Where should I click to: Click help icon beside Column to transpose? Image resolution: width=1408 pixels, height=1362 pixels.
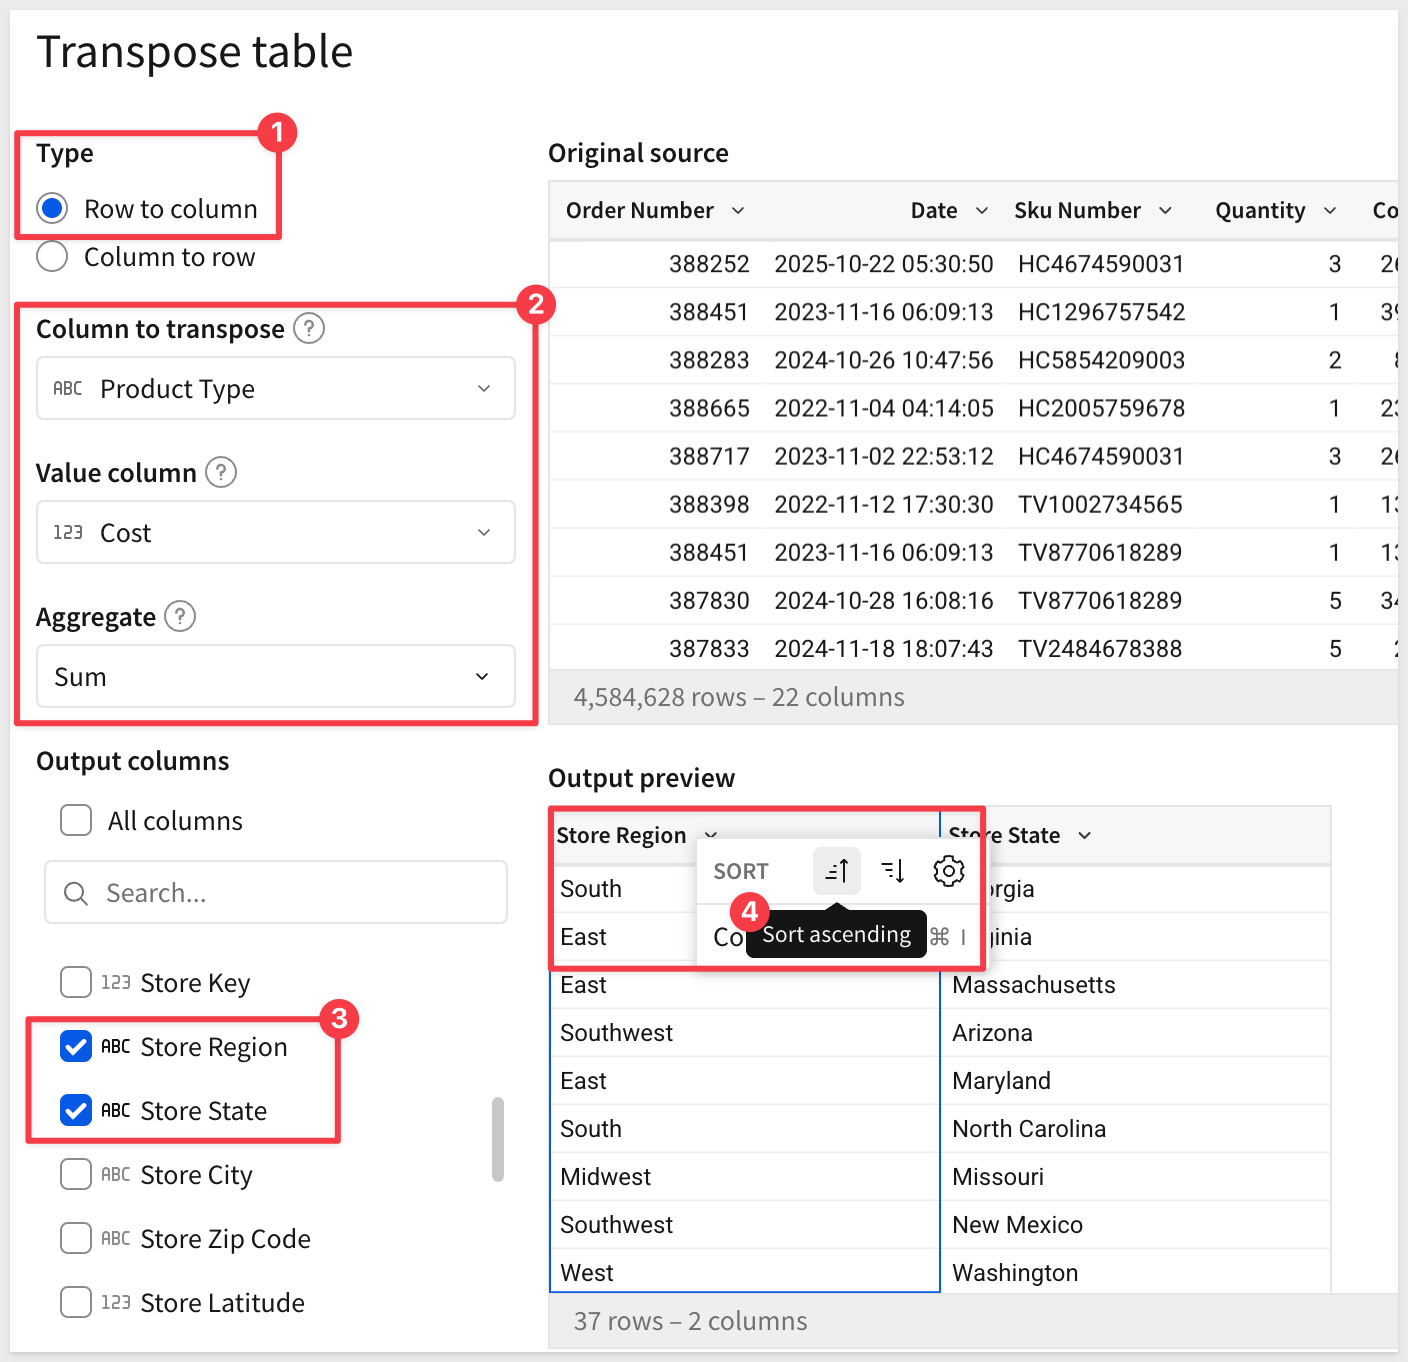[x=309, y=328]
